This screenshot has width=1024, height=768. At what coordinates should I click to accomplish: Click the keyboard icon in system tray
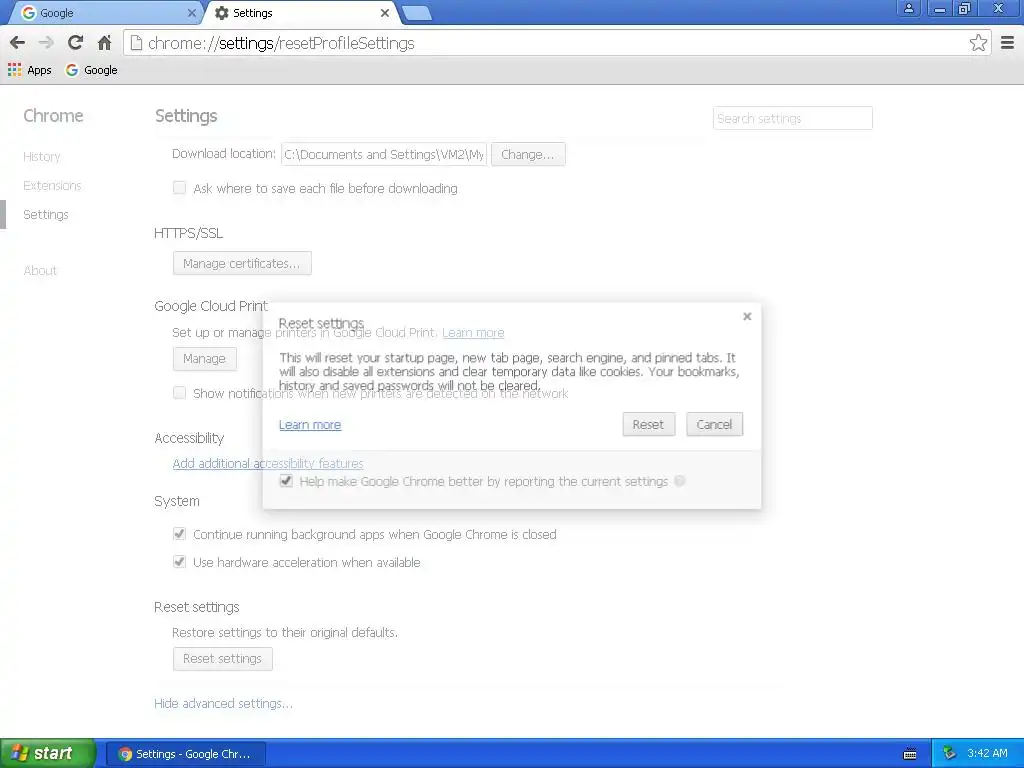coord(910,754)
